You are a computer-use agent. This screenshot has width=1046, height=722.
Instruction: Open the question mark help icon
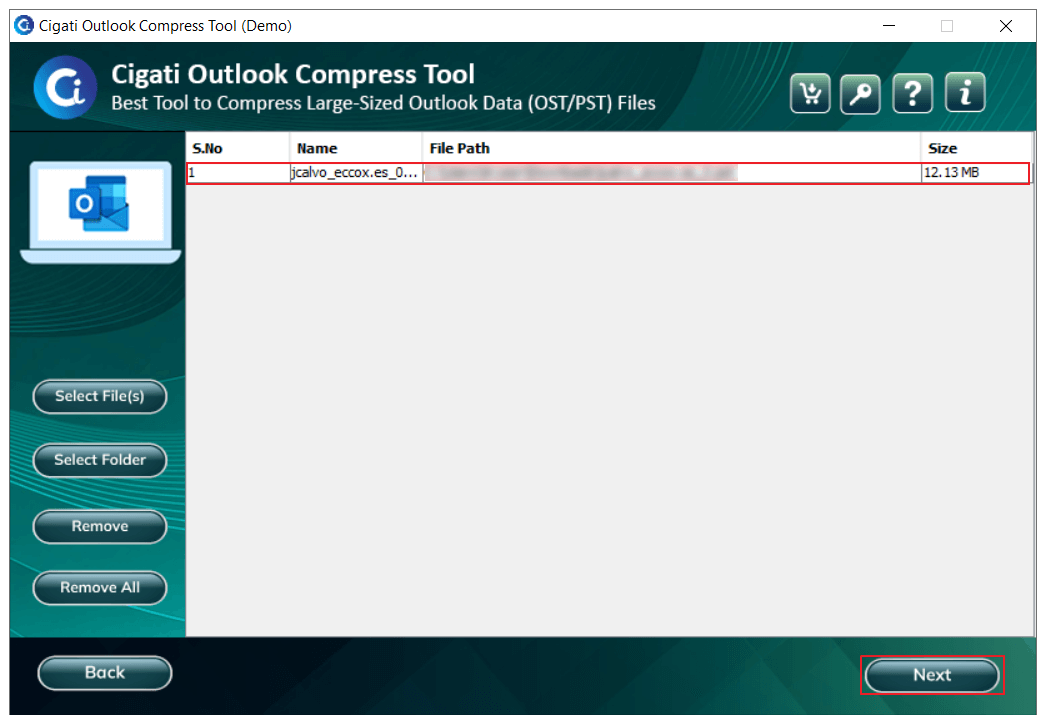click(913, 93)
